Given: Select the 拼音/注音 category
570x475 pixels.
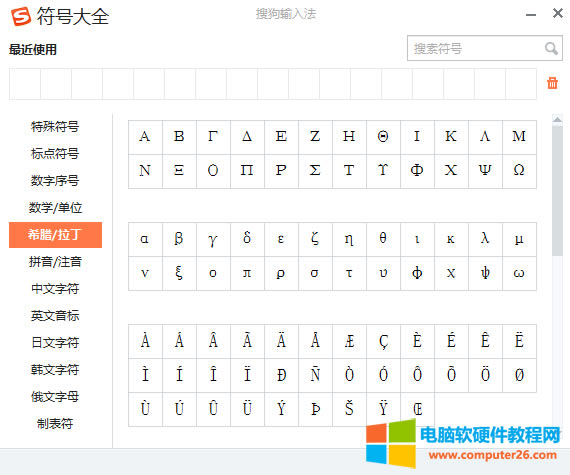Looking at the screenshot, I should 55,262.
